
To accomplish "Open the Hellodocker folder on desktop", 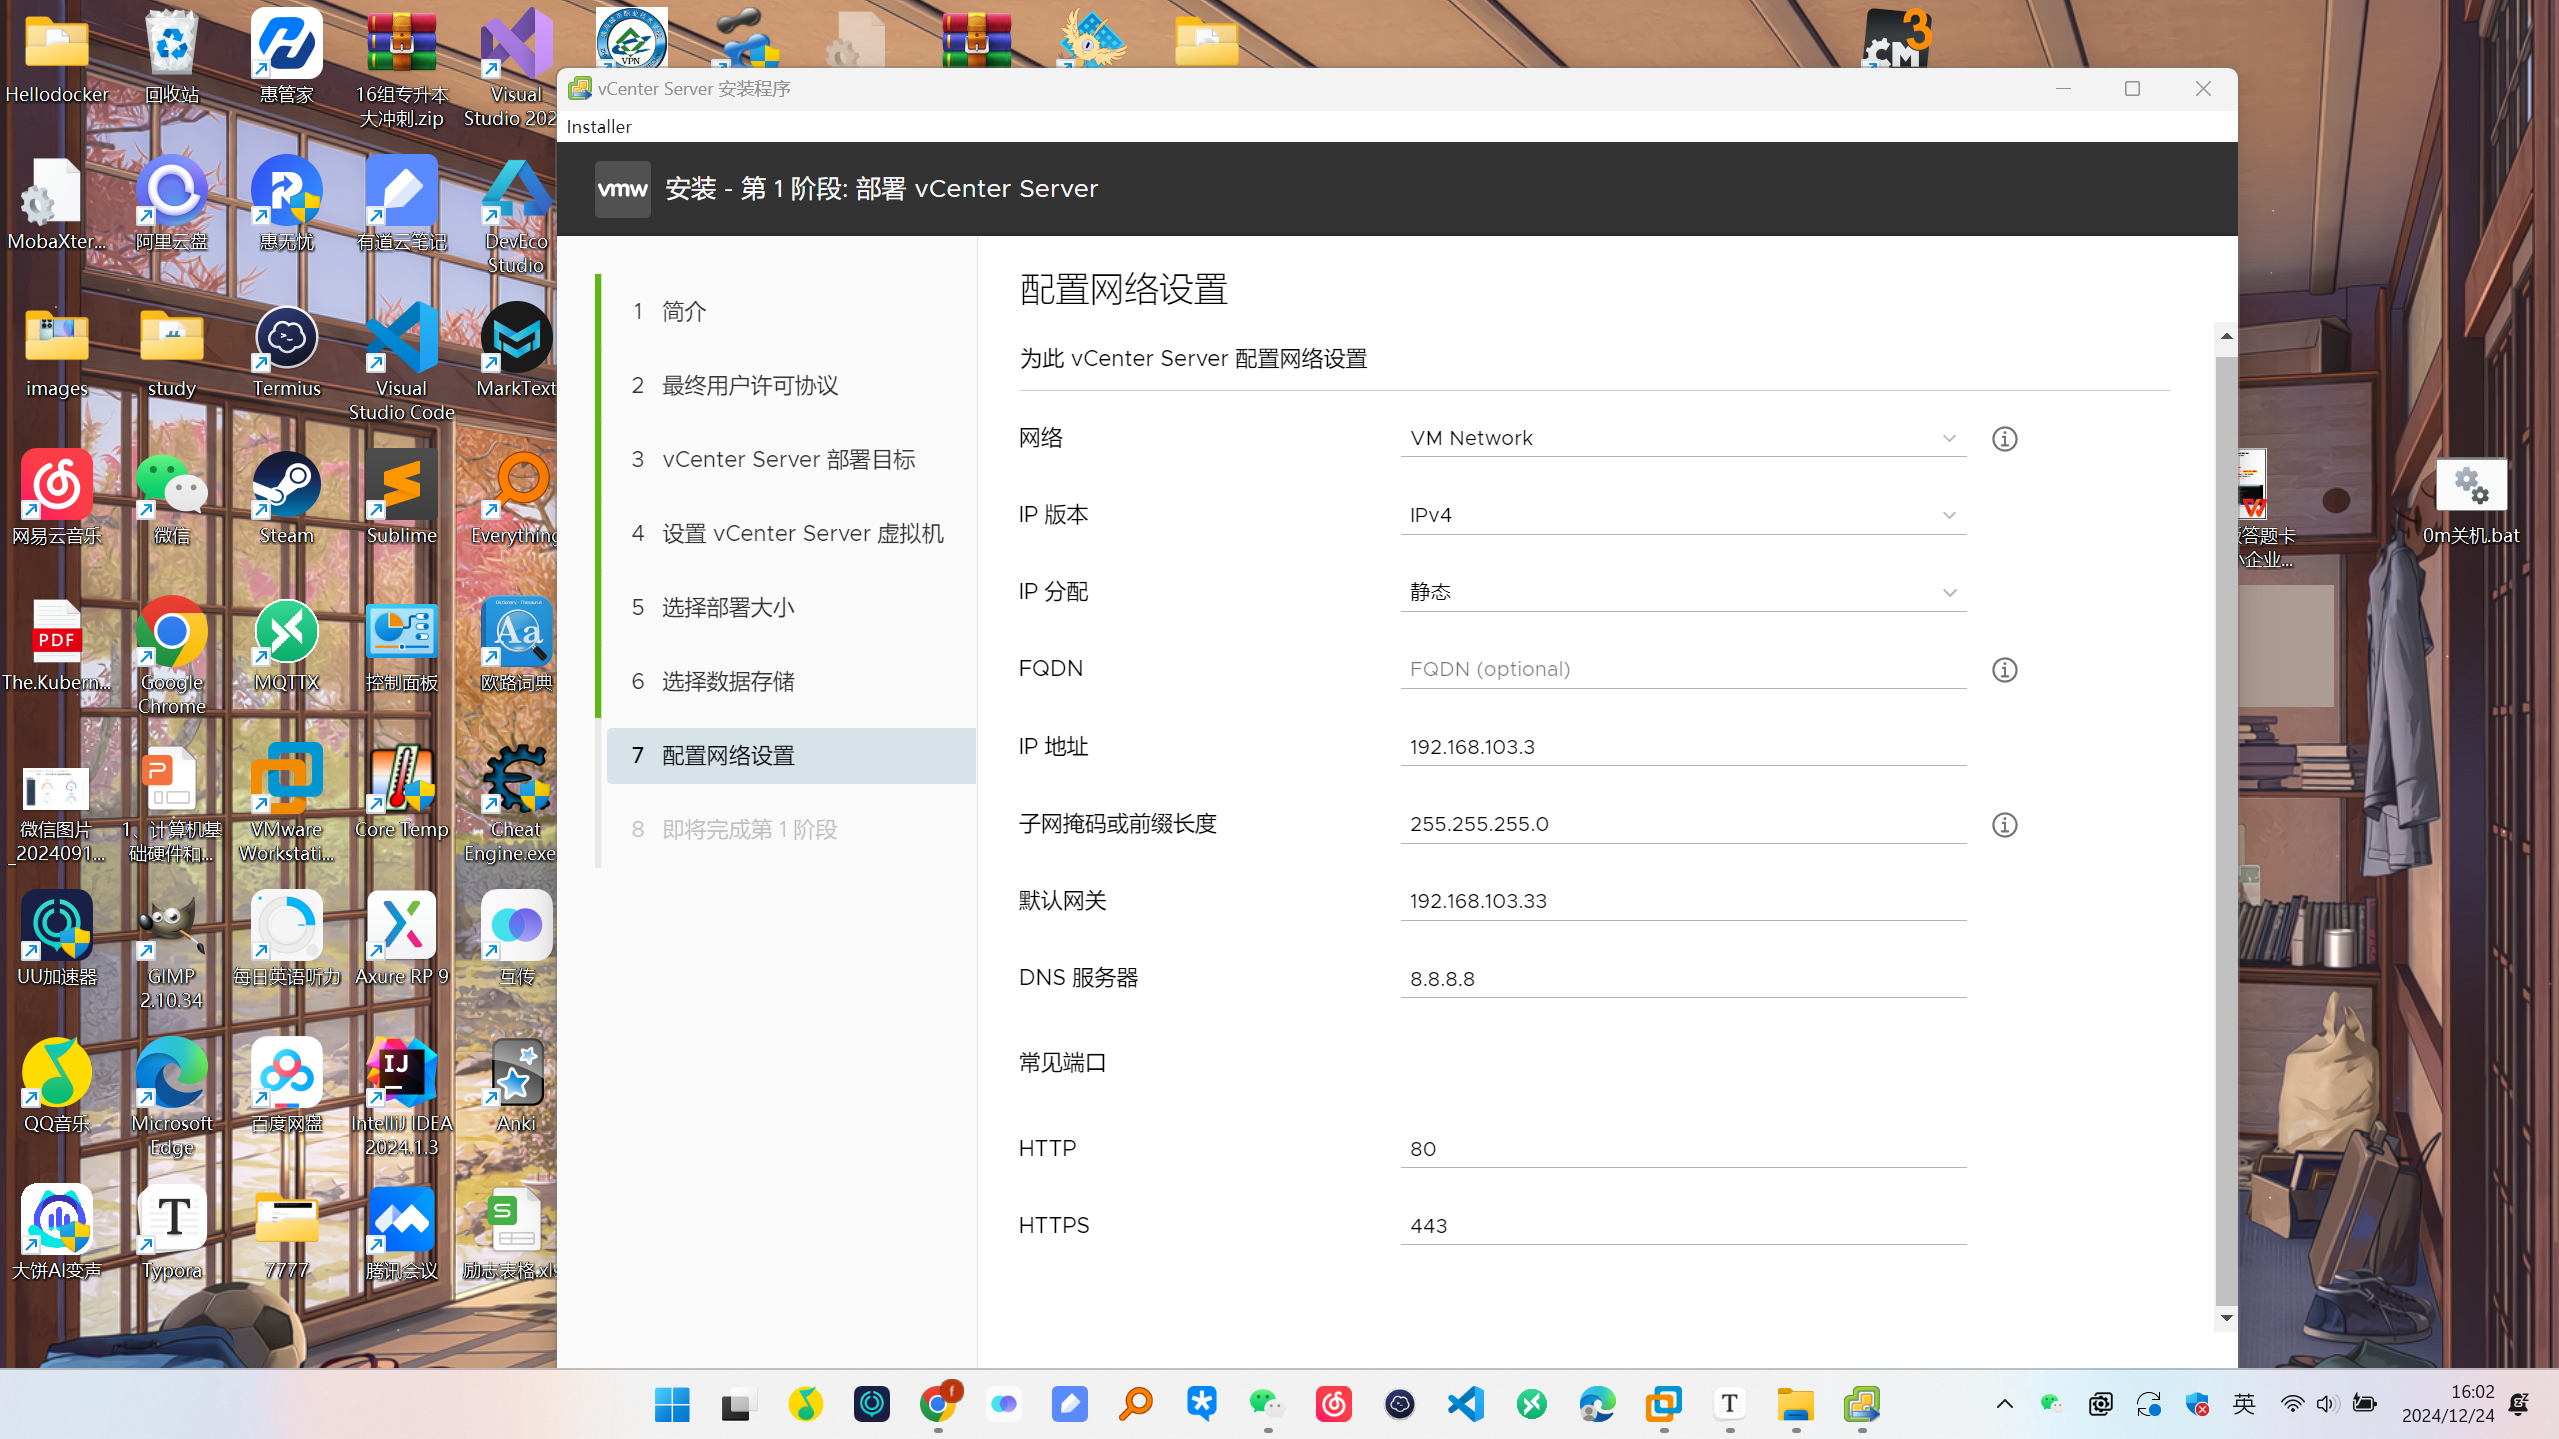I will tap(57, 58).
